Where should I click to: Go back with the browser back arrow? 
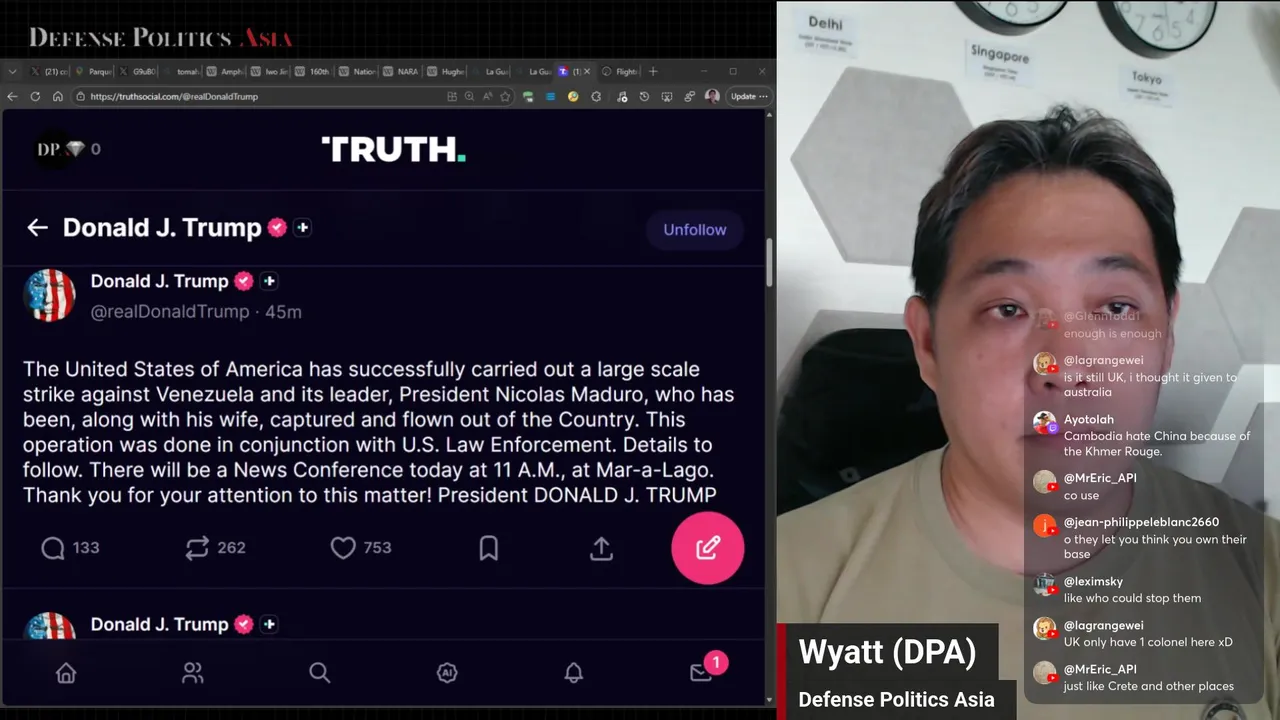tap(12, 97)
